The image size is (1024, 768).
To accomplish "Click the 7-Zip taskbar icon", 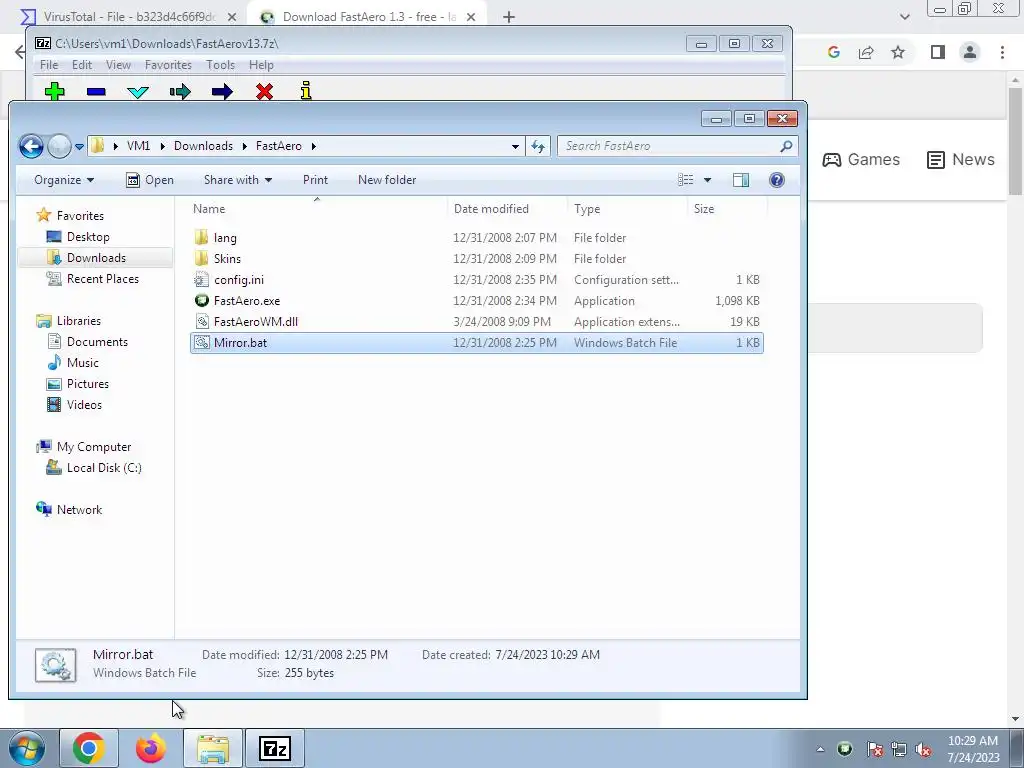I will tap(274, 748).
